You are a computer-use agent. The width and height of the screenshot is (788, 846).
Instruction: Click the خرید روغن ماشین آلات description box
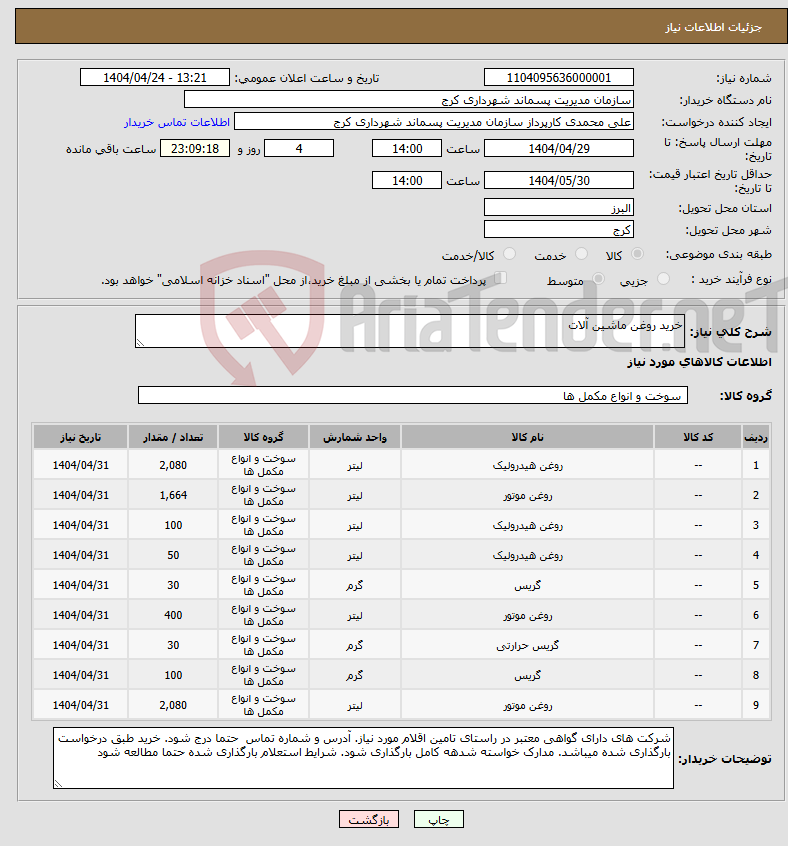[410, 331]
